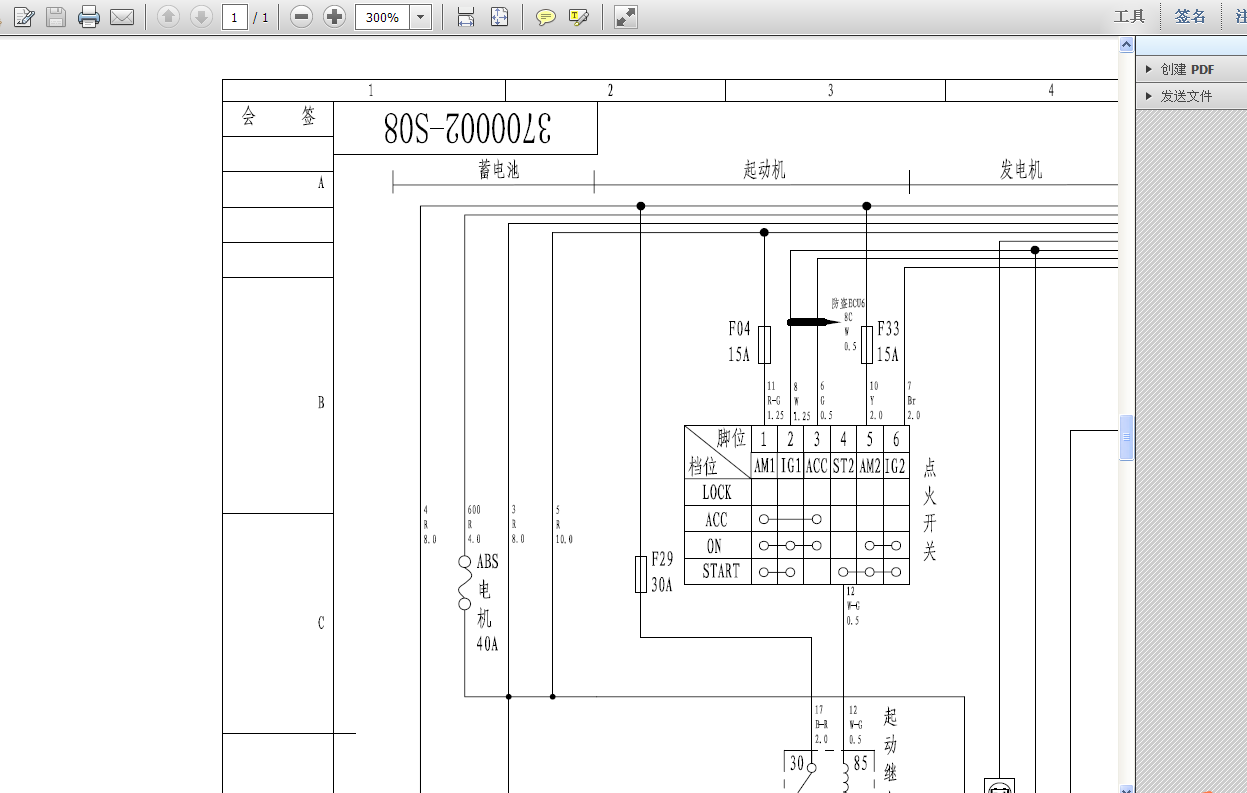This screenshot has height=793, width=1247.
Task: Zoom in using the plus button
Action: click(x=335, y=17)
